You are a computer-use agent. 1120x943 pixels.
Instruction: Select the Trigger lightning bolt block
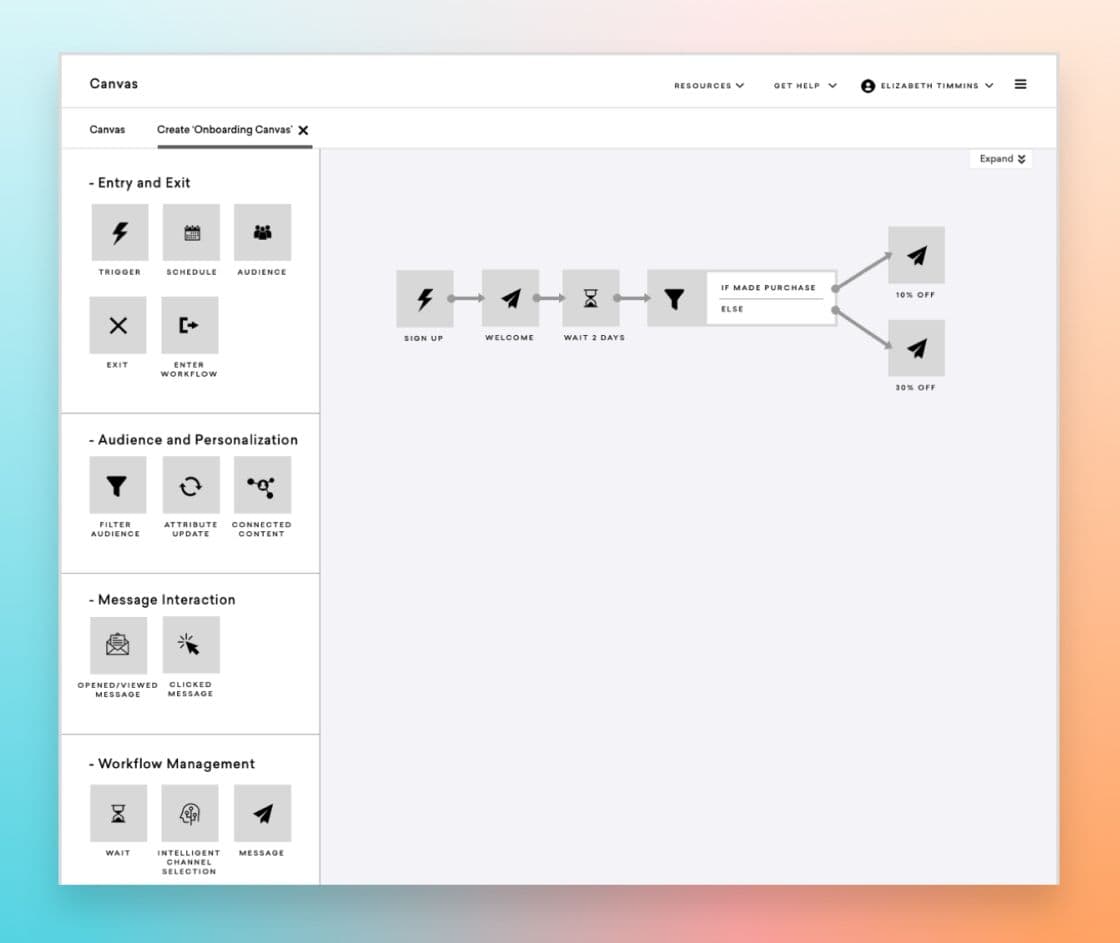pyautogui.click(x=120, y=233)
